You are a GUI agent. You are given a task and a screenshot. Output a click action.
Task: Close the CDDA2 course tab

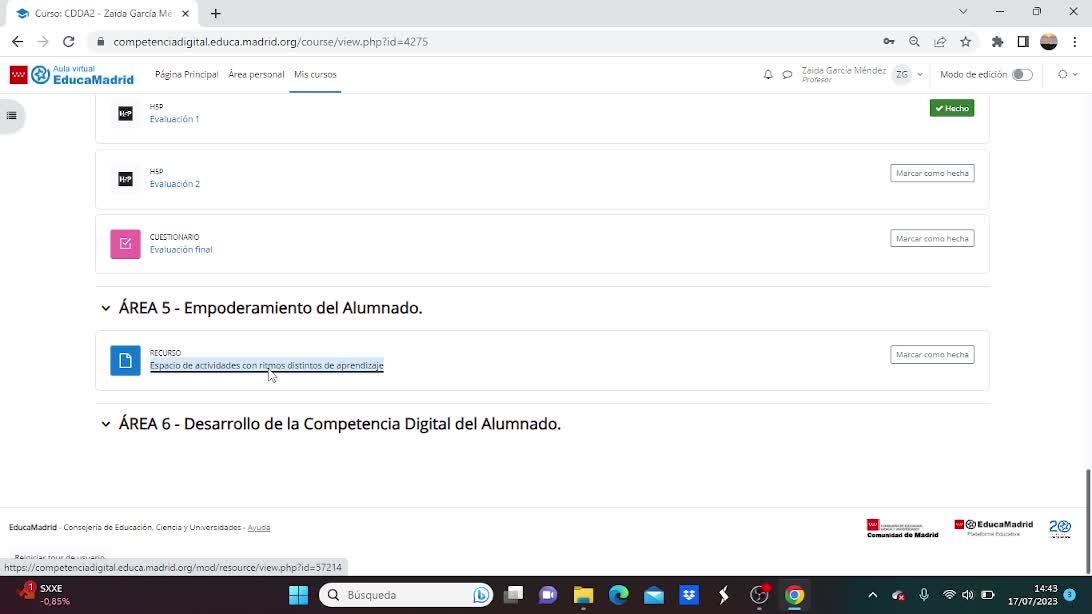pyautogui.click(x=185, y=13)
